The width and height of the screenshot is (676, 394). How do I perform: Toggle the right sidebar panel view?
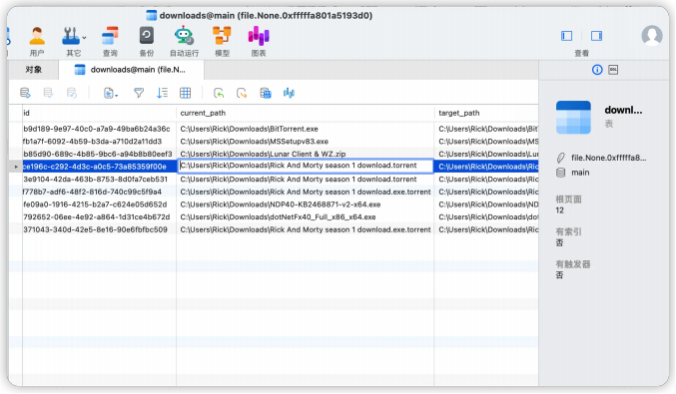596,36
